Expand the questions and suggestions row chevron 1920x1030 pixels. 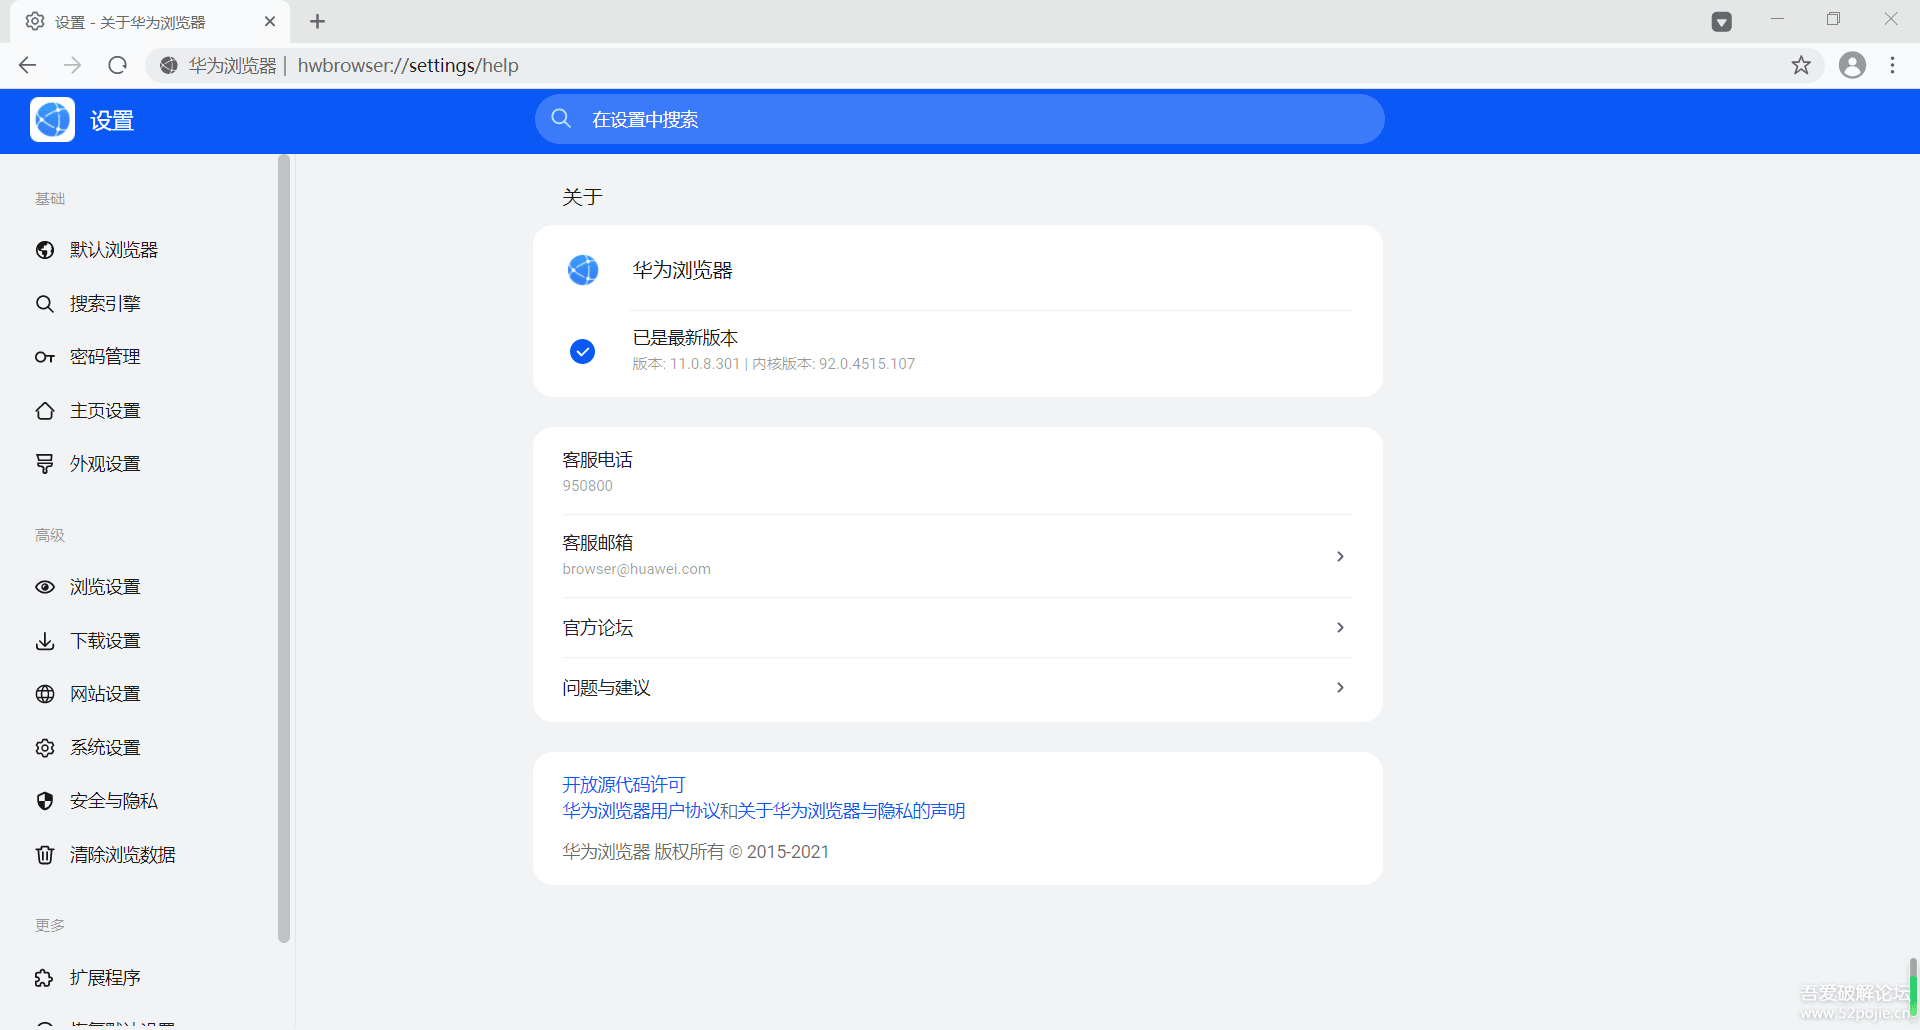pos(1340,687)
